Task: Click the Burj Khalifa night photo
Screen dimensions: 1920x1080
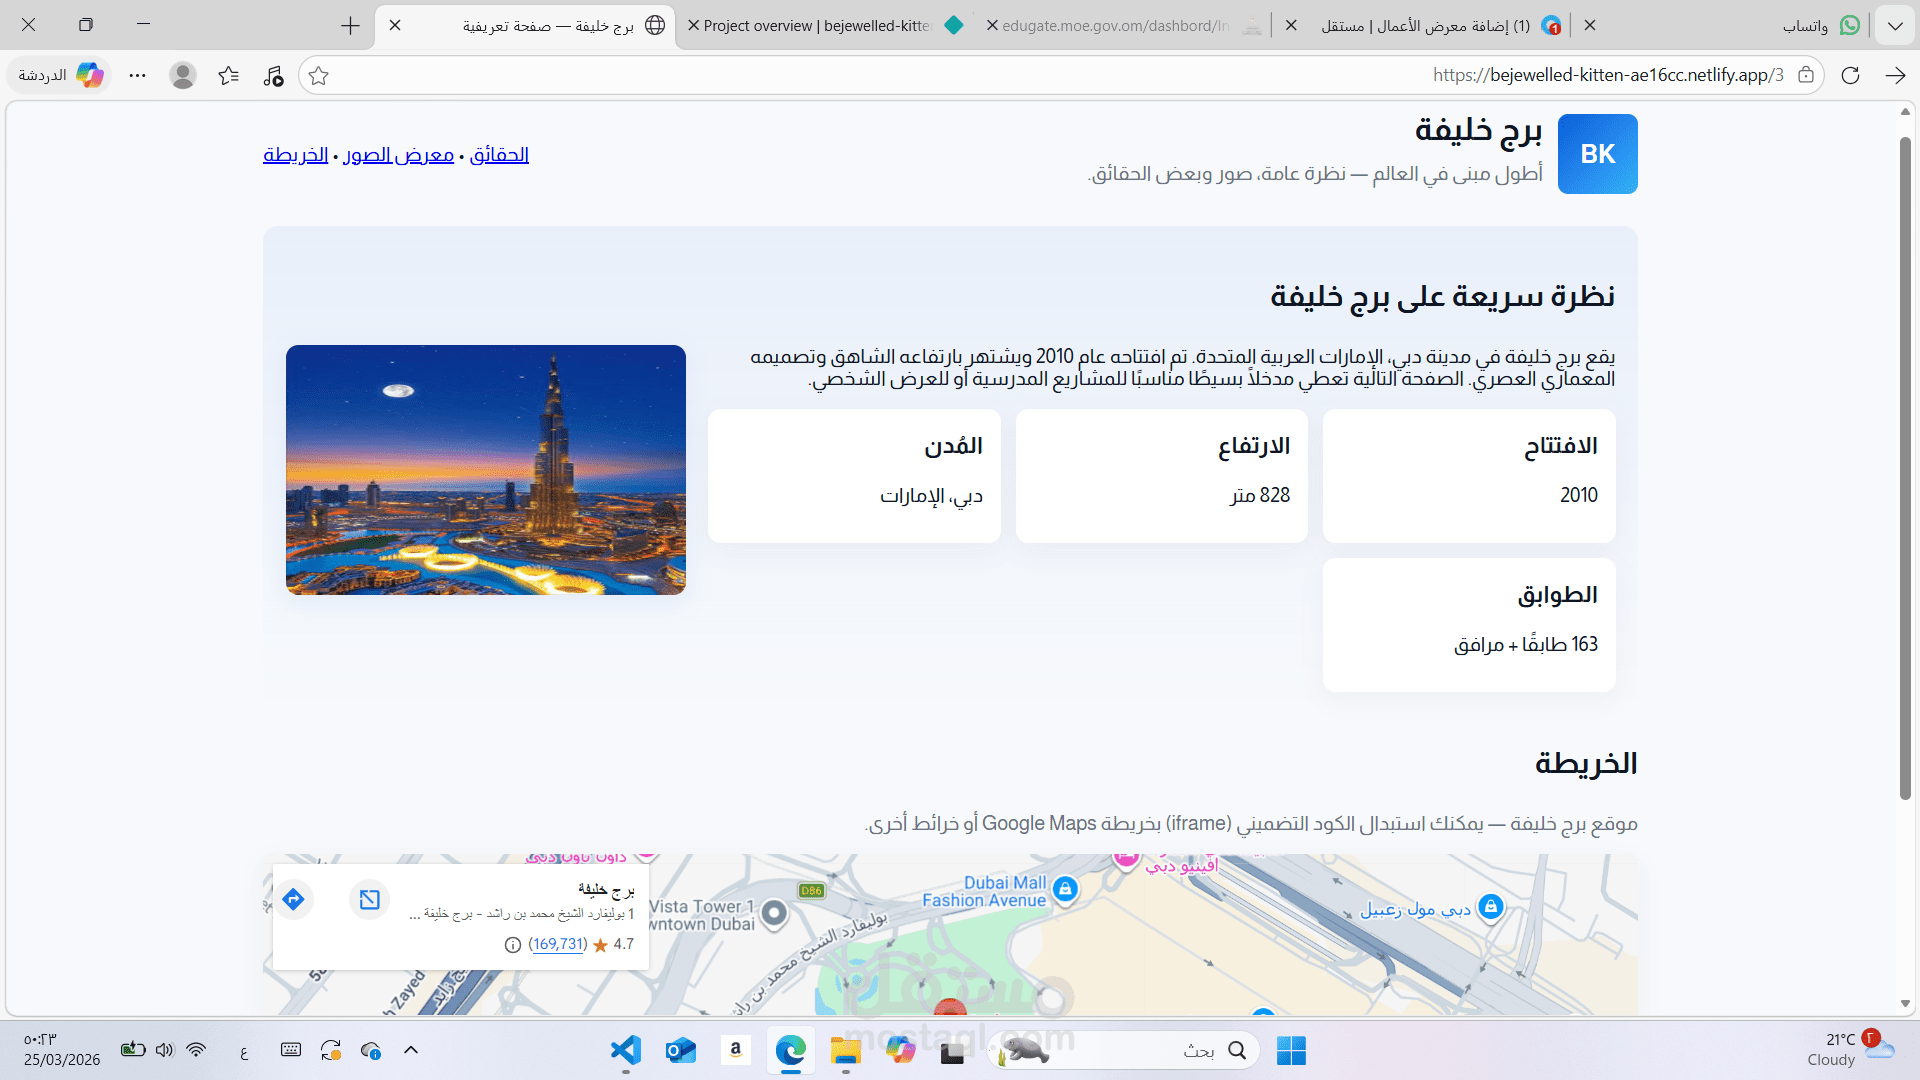Action: 486,470
